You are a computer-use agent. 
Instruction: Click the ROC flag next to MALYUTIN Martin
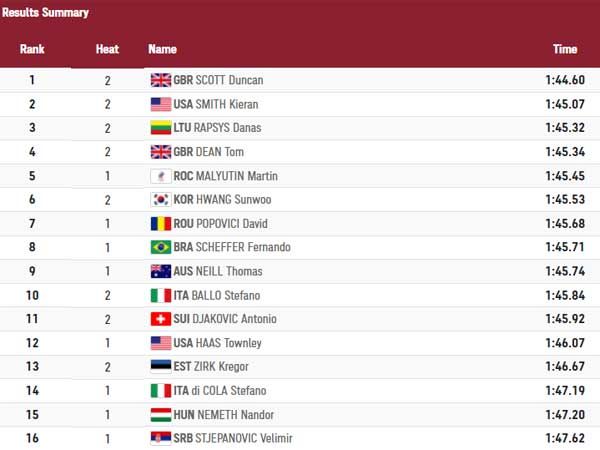point(160,176)
